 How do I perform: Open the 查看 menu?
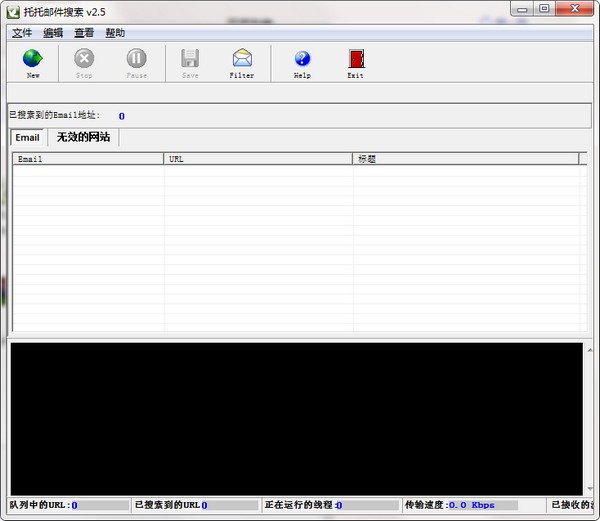(84, 33)
